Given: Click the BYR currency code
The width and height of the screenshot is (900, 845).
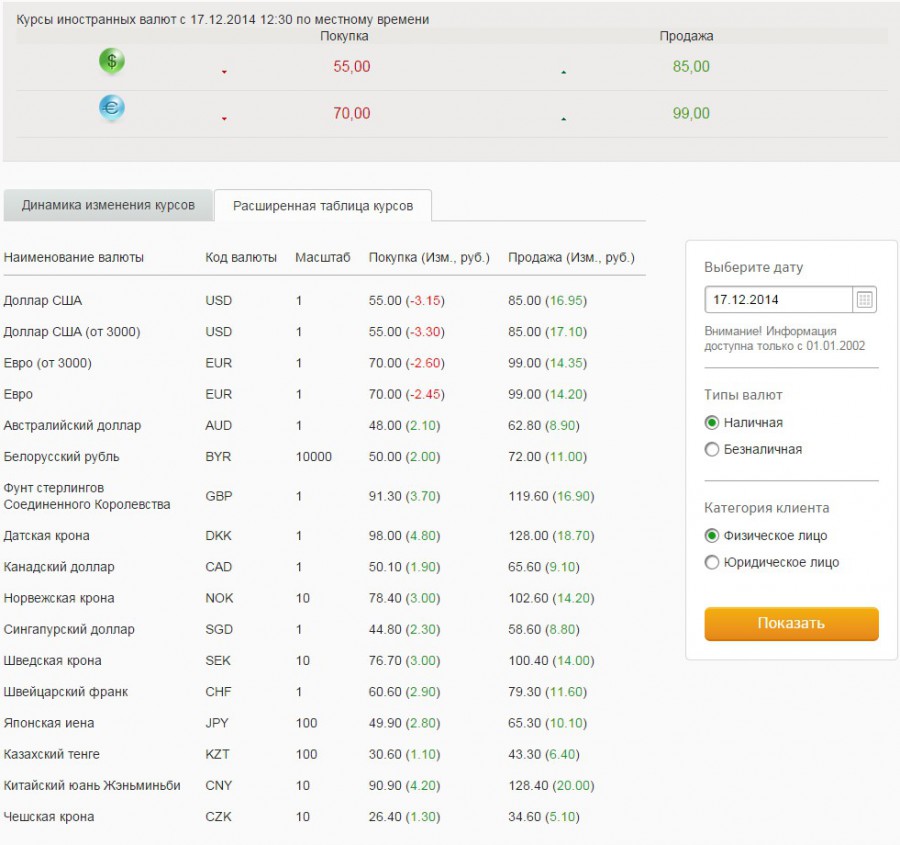Looking at the screenshot, I should tap(218, 457).
